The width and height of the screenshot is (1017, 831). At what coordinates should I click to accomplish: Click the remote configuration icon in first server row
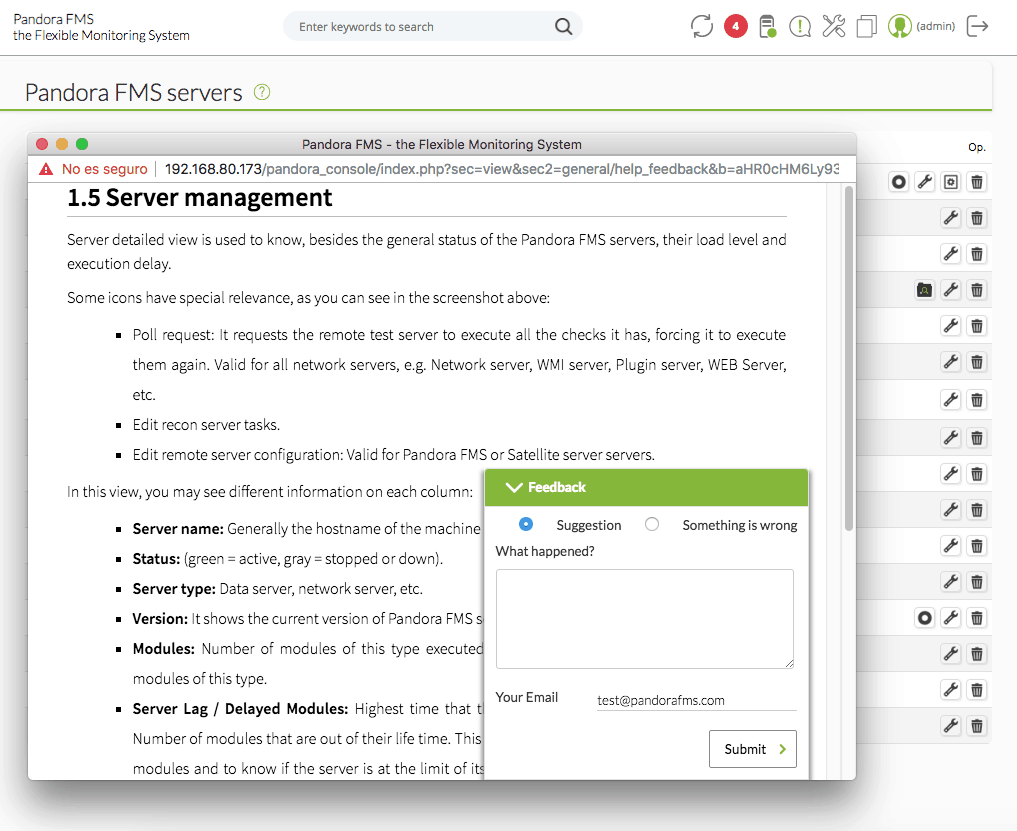tap(951, 182)
